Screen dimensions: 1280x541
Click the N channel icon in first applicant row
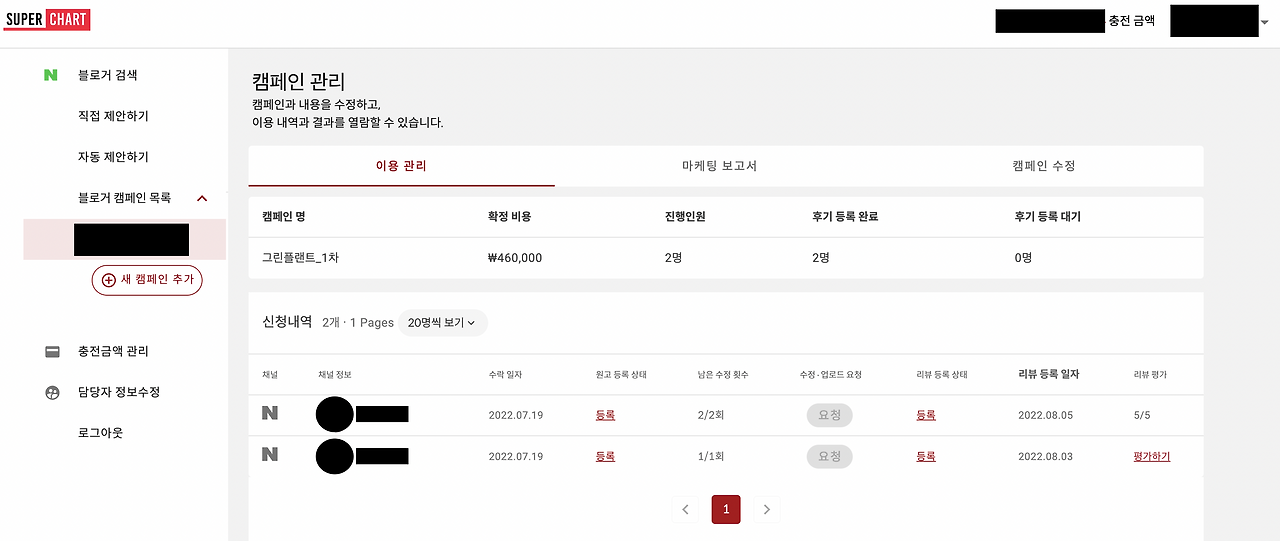point(270,413)
